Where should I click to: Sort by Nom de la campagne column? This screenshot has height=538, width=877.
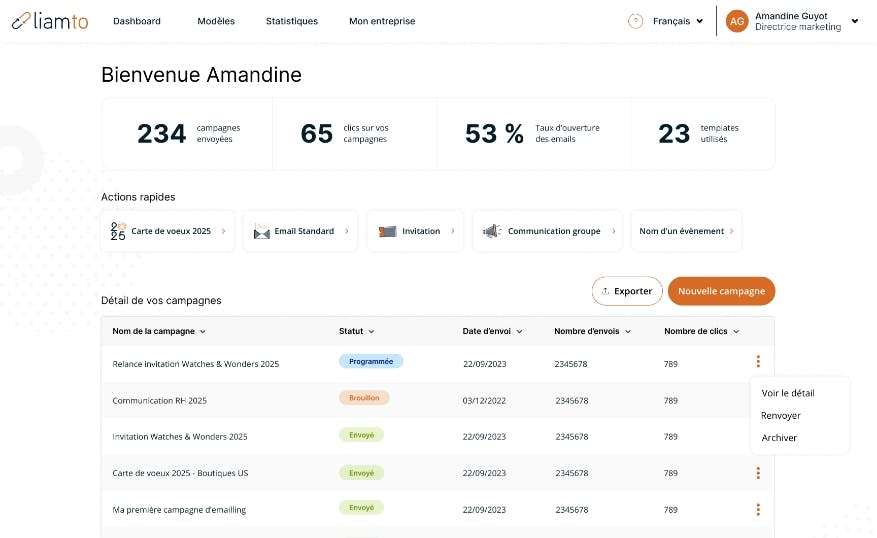[x=159, y=331]
